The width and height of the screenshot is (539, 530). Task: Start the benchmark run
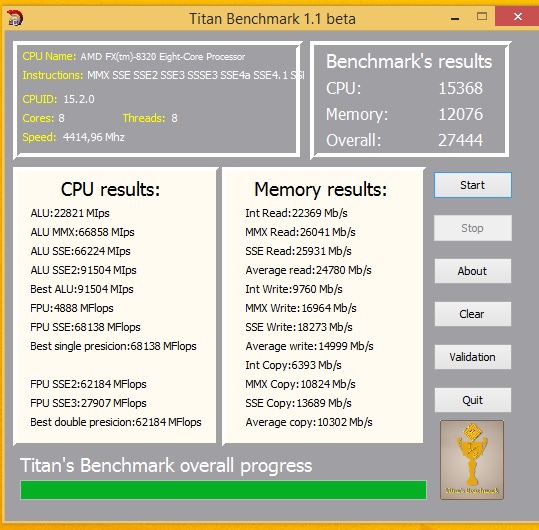(473, 185)
